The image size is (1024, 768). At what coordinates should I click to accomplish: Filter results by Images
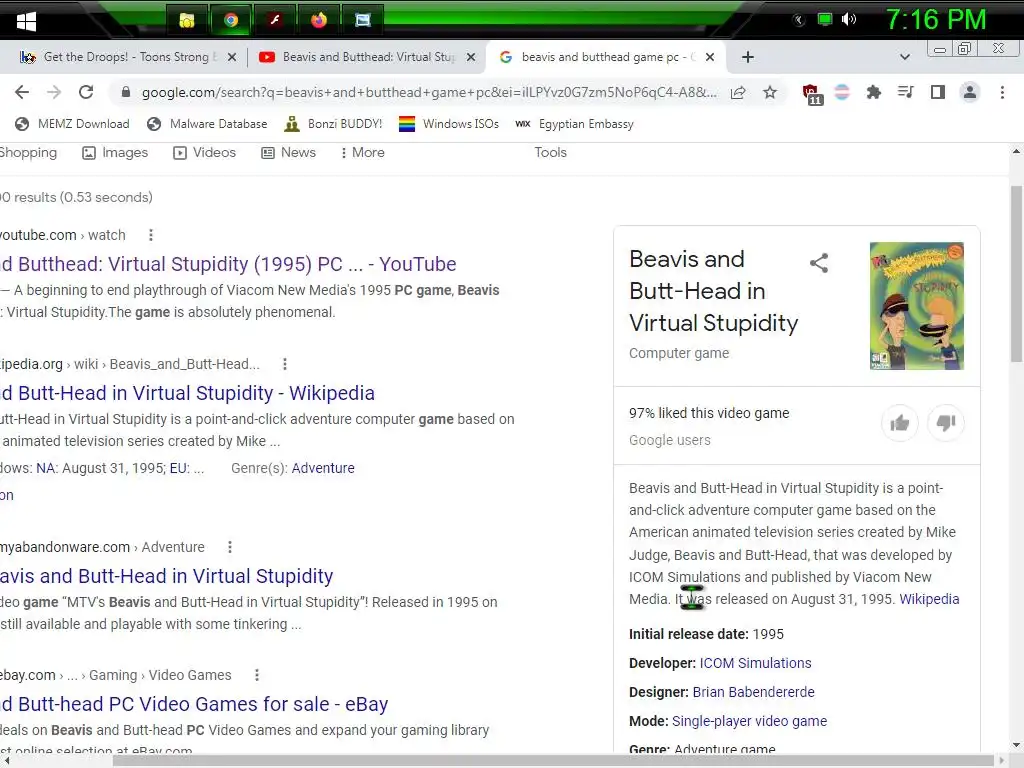click(115, 152)
